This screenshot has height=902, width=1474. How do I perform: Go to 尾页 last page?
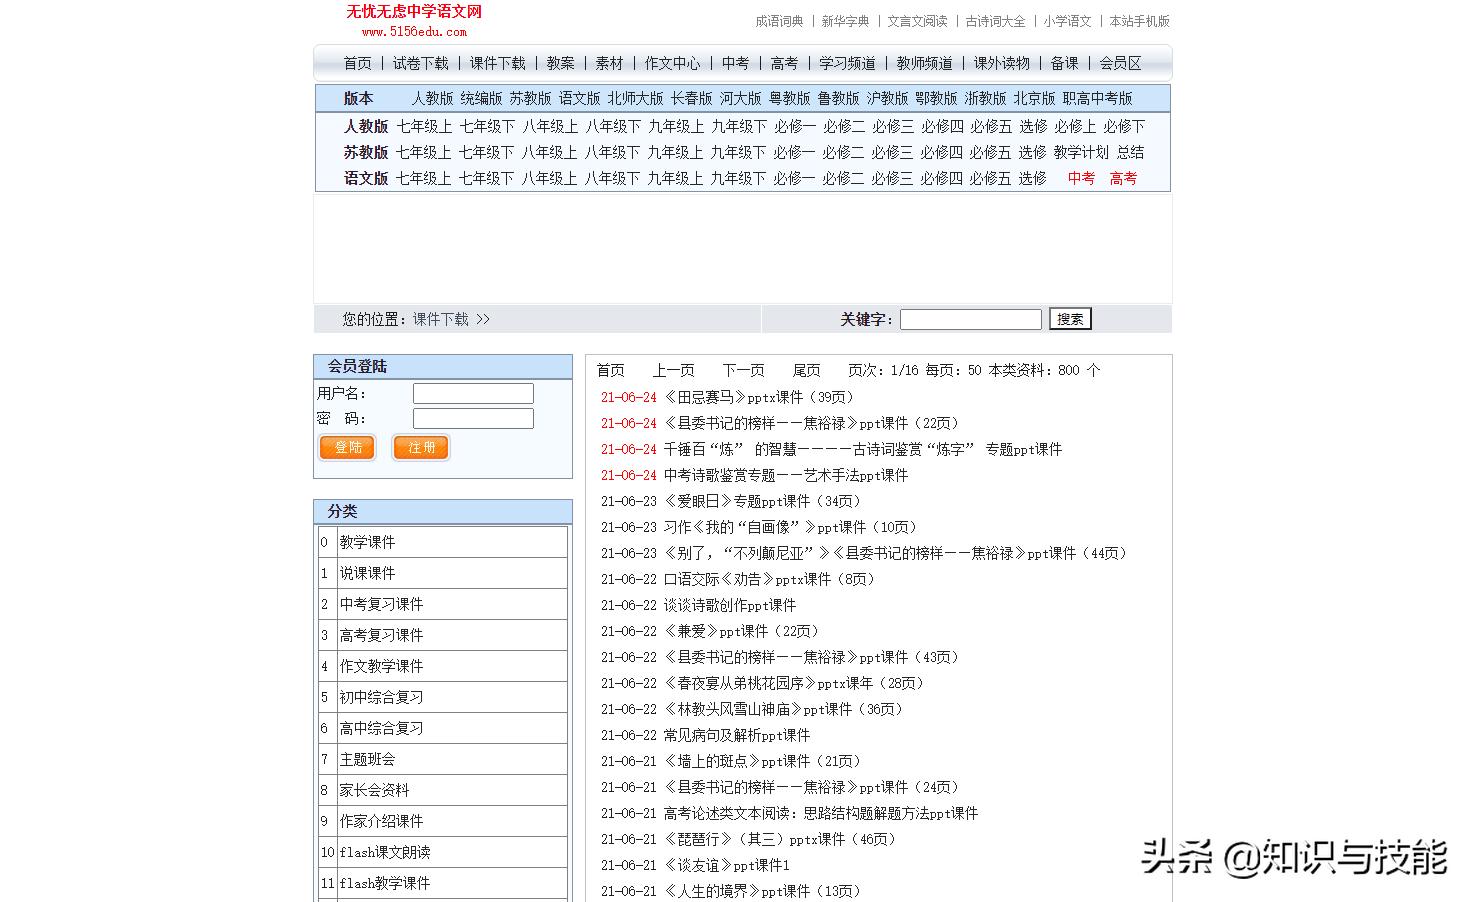pos(806,369)
